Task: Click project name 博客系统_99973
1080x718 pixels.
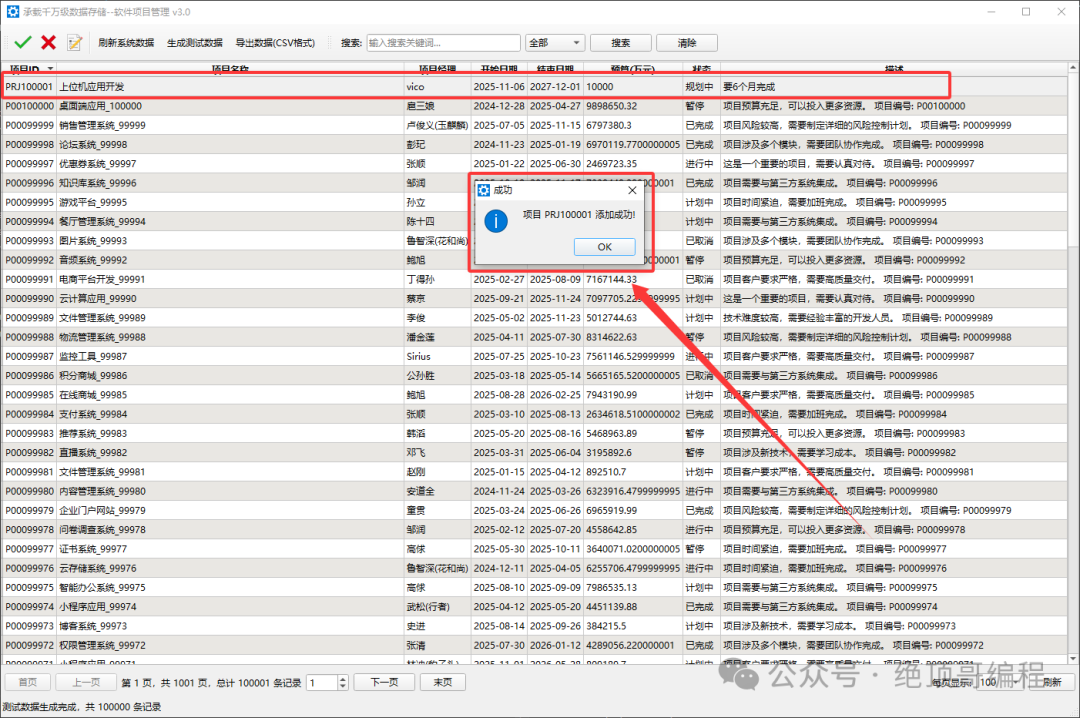Action: [93, 627]
